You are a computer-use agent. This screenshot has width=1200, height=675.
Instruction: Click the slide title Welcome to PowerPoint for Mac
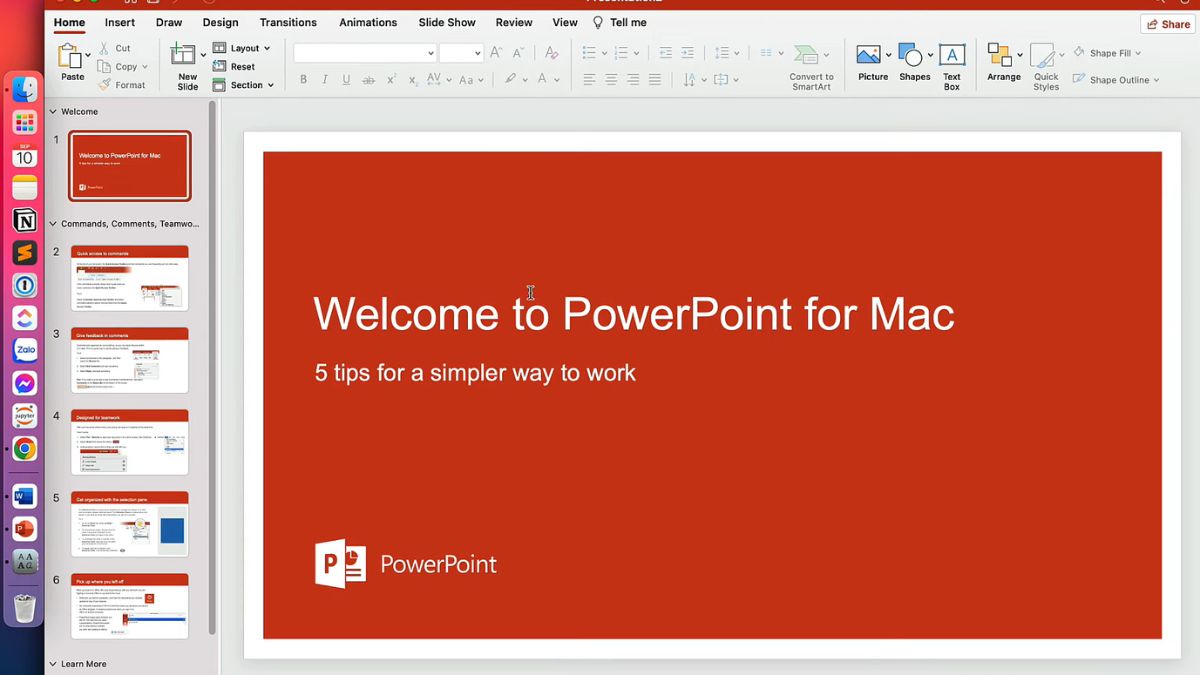point(634,313)
